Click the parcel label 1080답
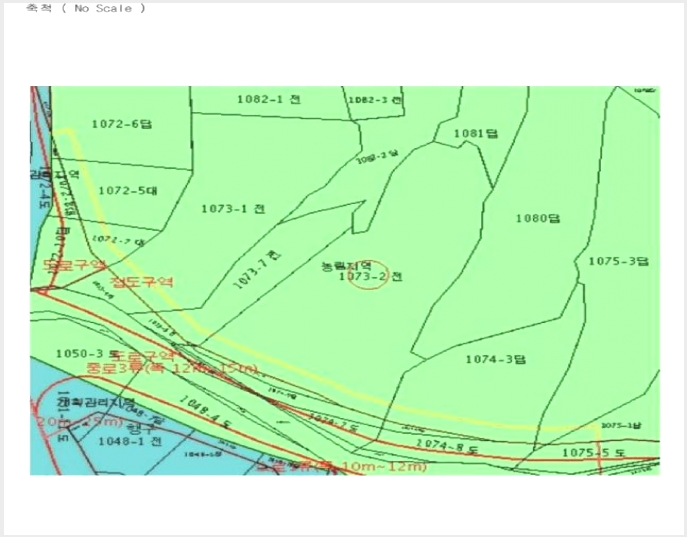Image resolution: width=687 pixels, height=537 pixels. click(538, 218)
